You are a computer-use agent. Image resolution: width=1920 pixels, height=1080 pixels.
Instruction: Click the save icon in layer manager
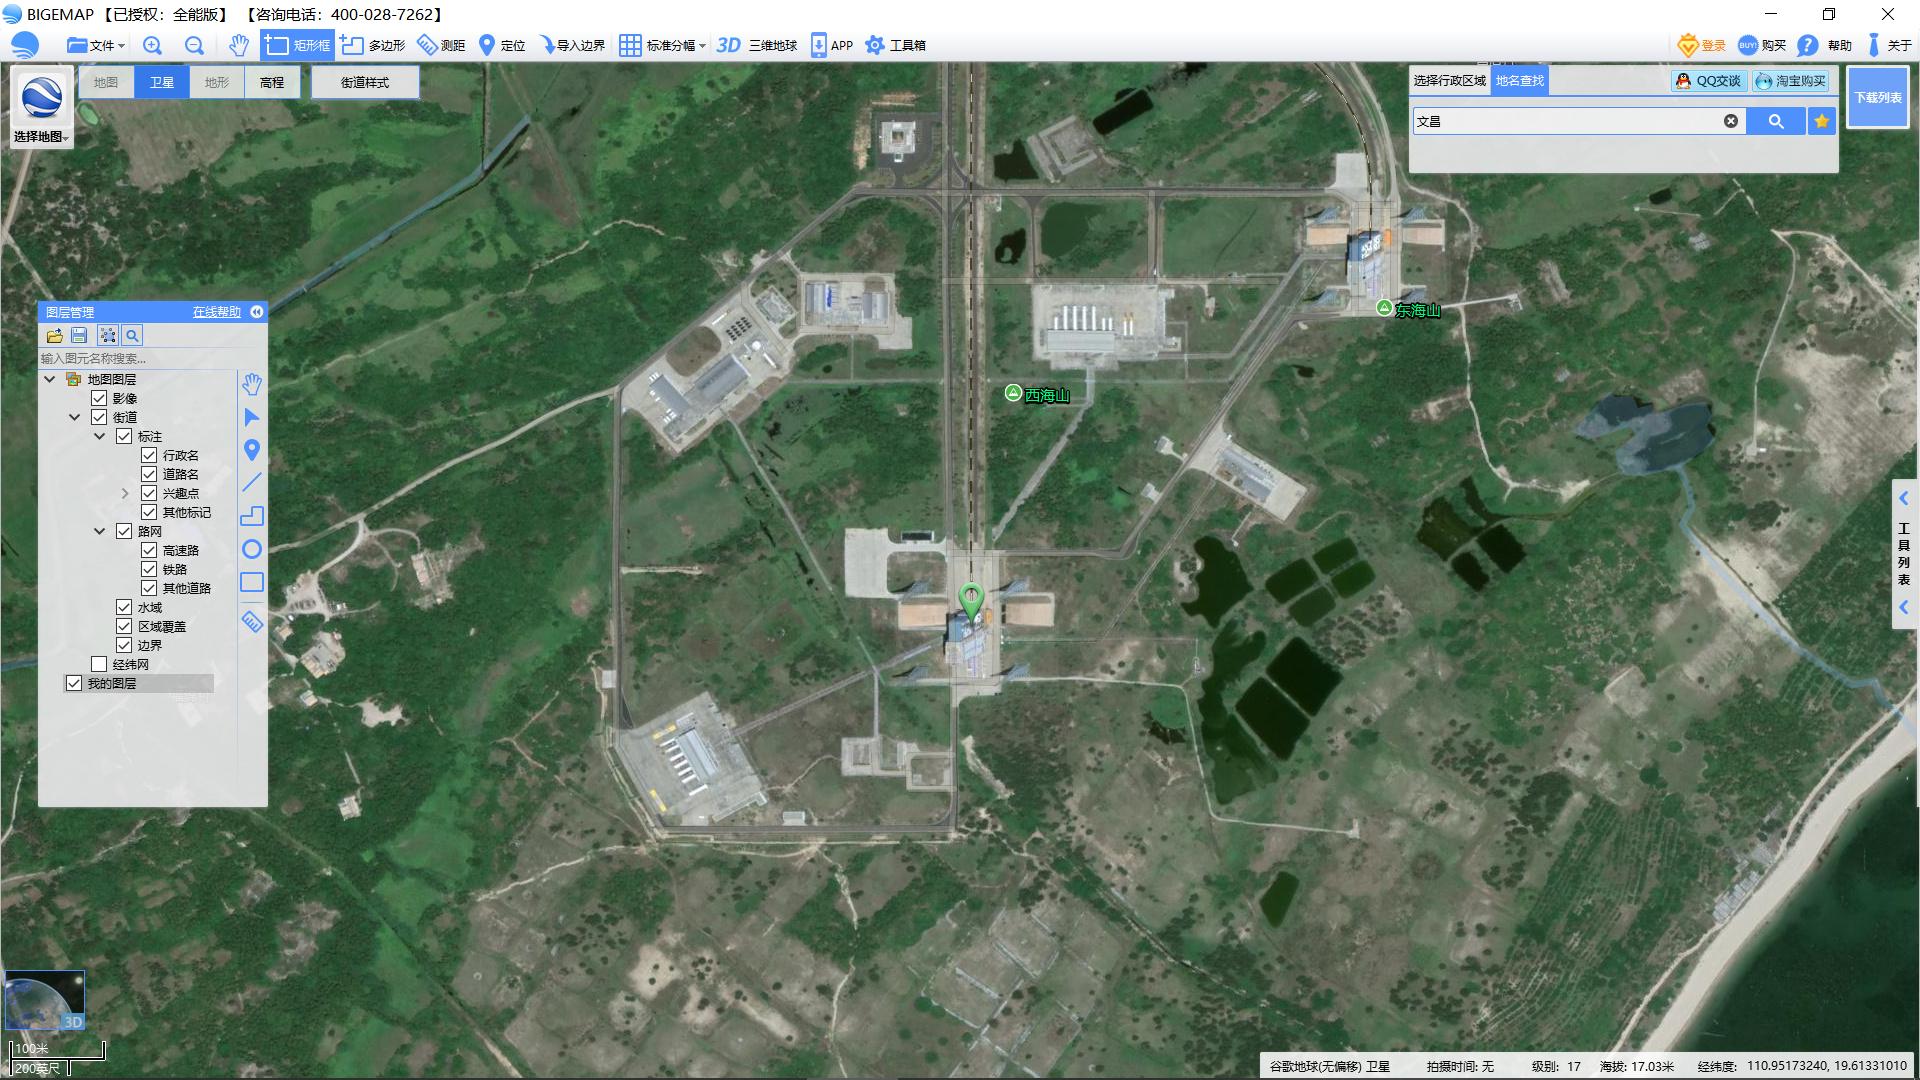coord(80,336)
